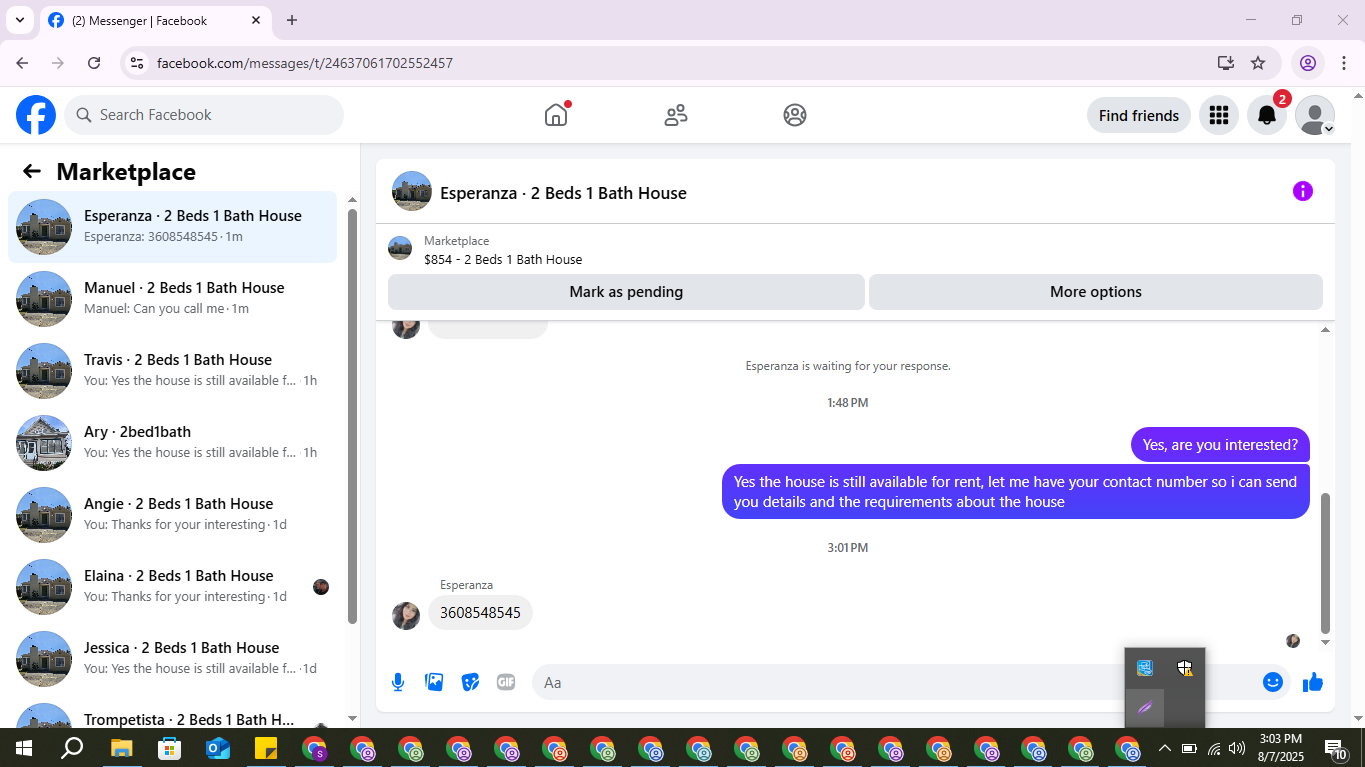Bookmark this page with the star icon
1365x767 pixels.
click(x=1258, y=63)
